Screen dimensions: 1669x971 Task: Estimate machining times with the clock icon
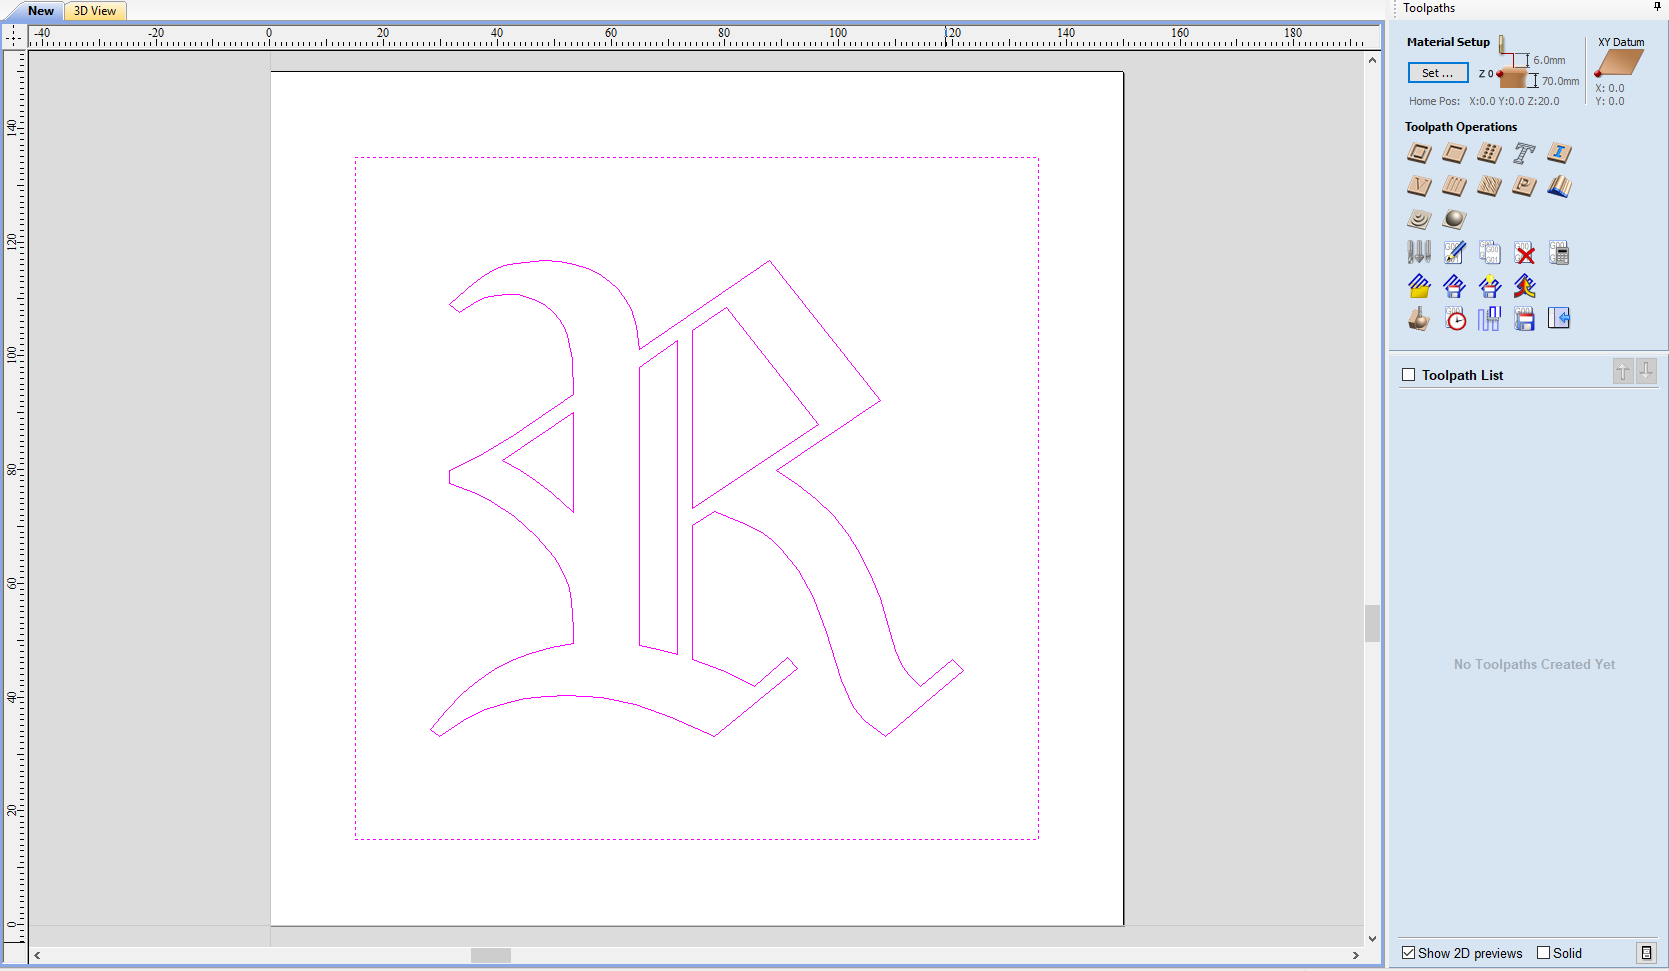coord(1455,318)
